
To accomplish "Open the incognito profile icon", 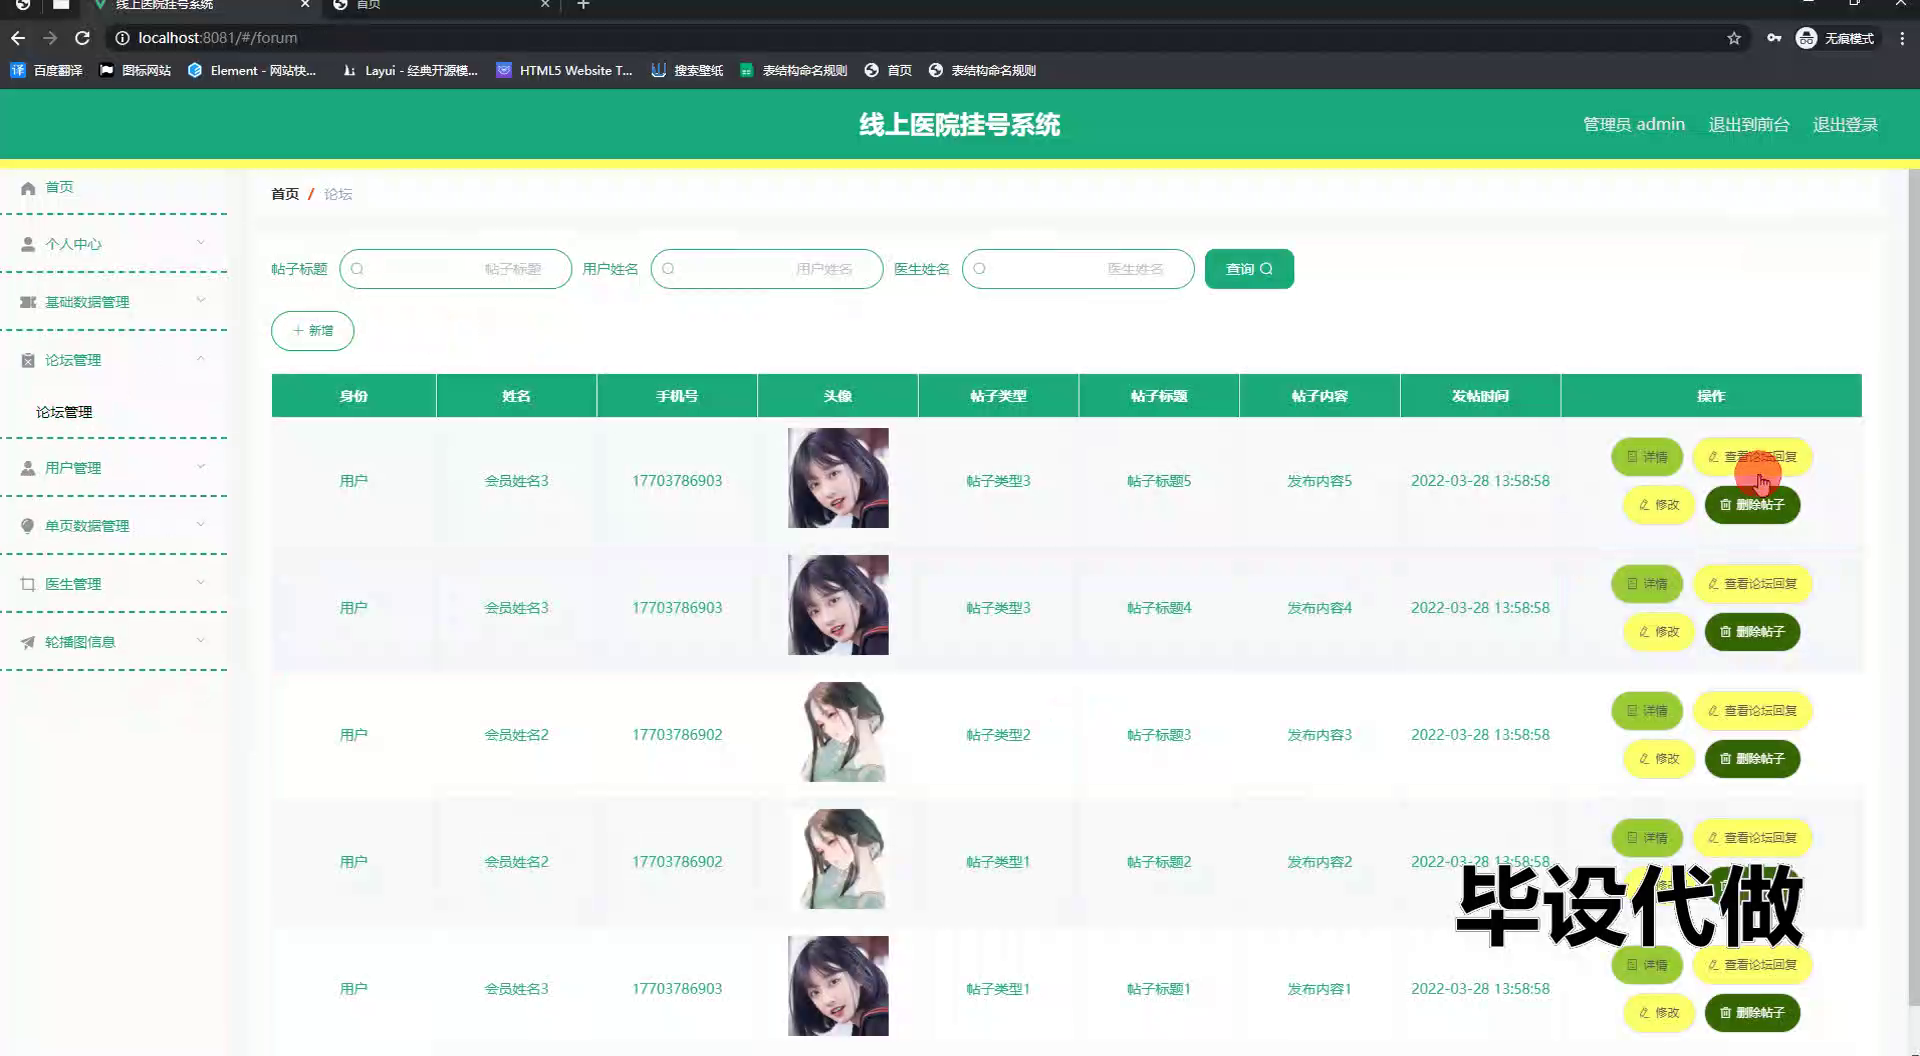I will point(1806,38).
